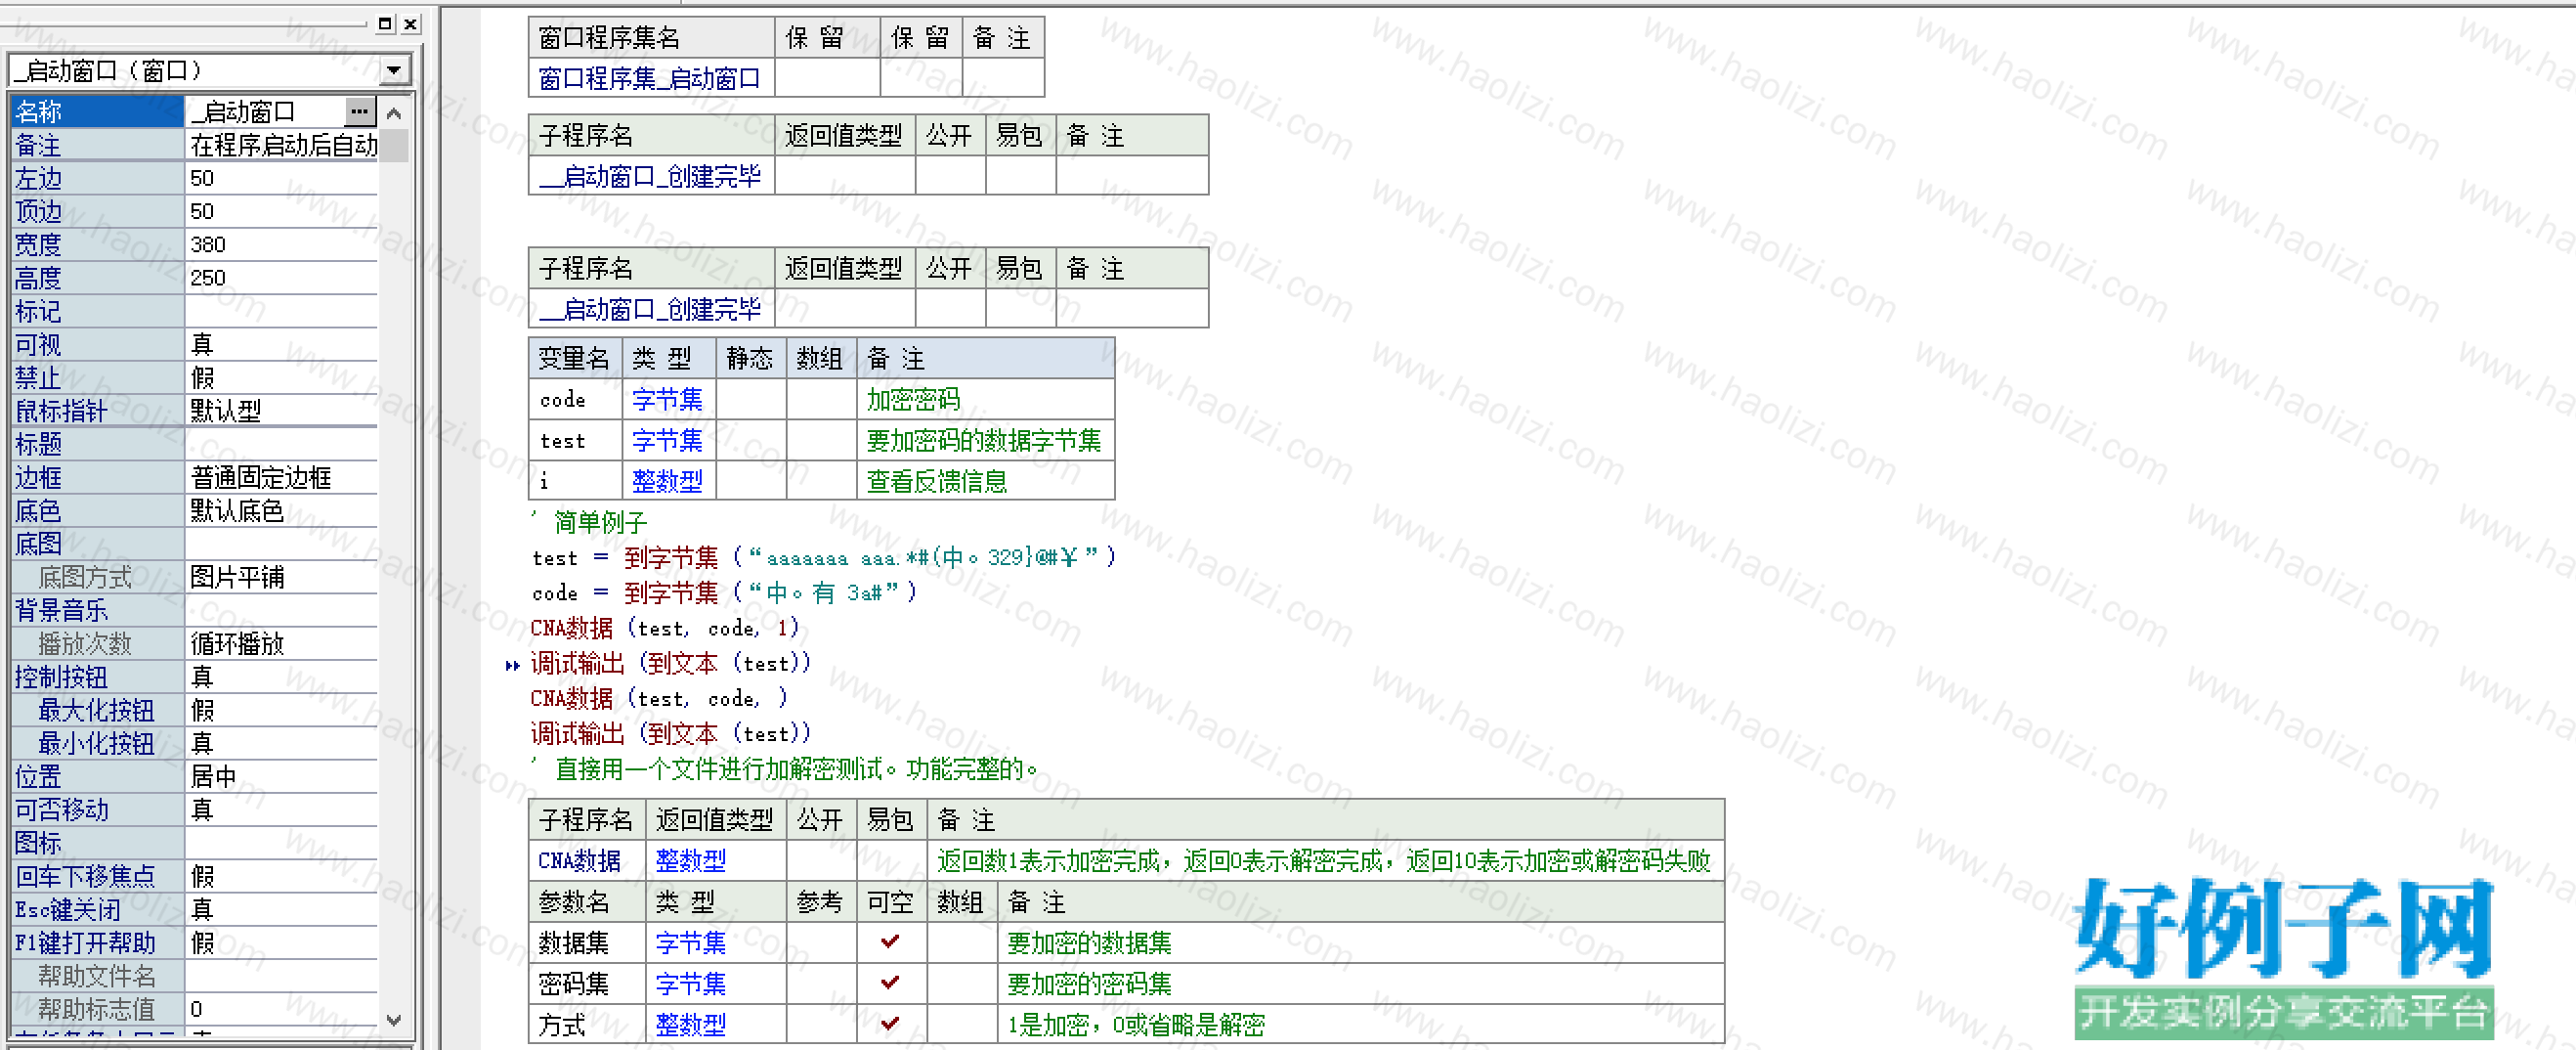Screen dimensions: 2576x1050
Task: Select the 图标 property row
Action: point(195,843)
